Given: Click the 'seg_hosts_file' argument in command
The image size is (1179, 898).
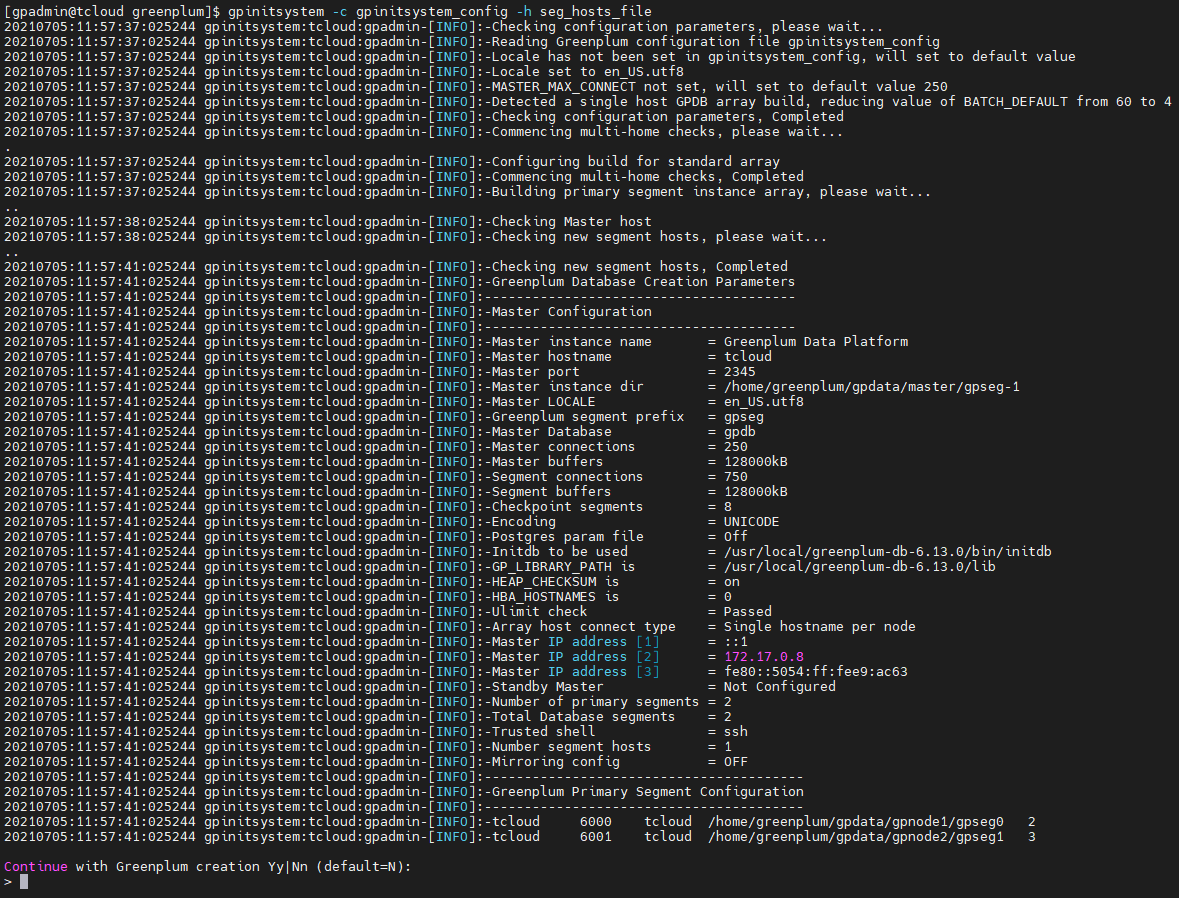Looking at the screenshot, I should click(x=596, y=11).
